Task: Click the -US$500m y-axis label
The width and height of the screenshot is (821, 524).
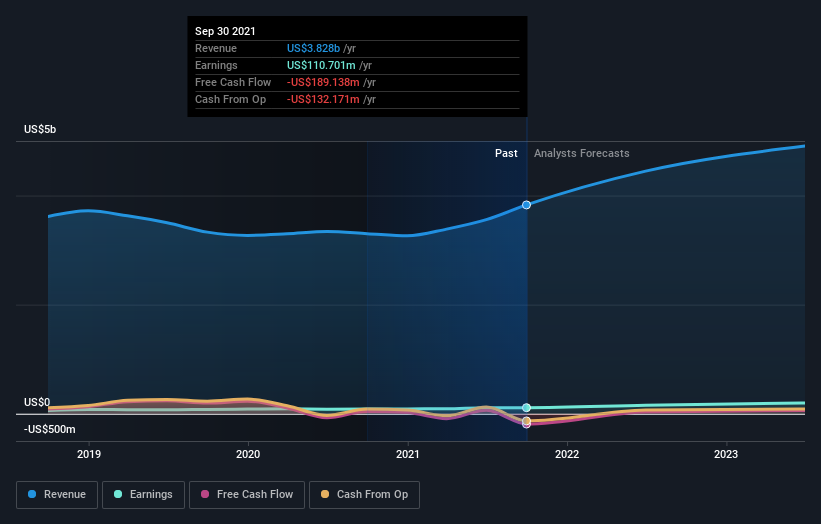Action: coord(50,429)
